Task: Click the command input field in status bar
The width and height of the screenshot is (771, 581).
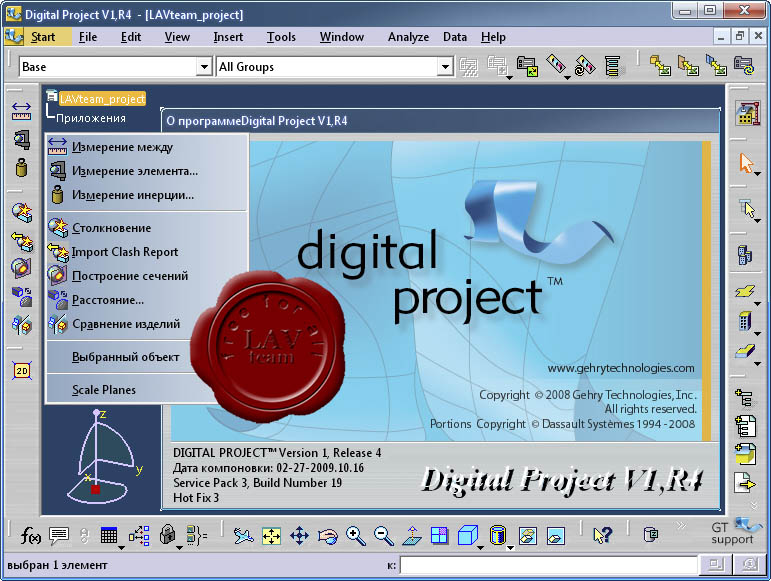Action: pos(548,565)
